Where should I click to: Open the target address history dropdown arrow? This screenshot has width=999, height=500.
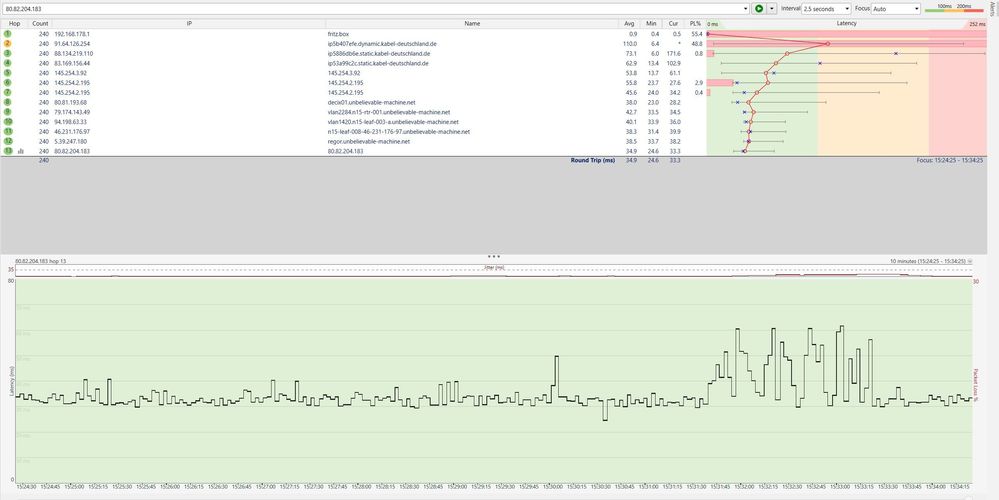coord(745,8)
